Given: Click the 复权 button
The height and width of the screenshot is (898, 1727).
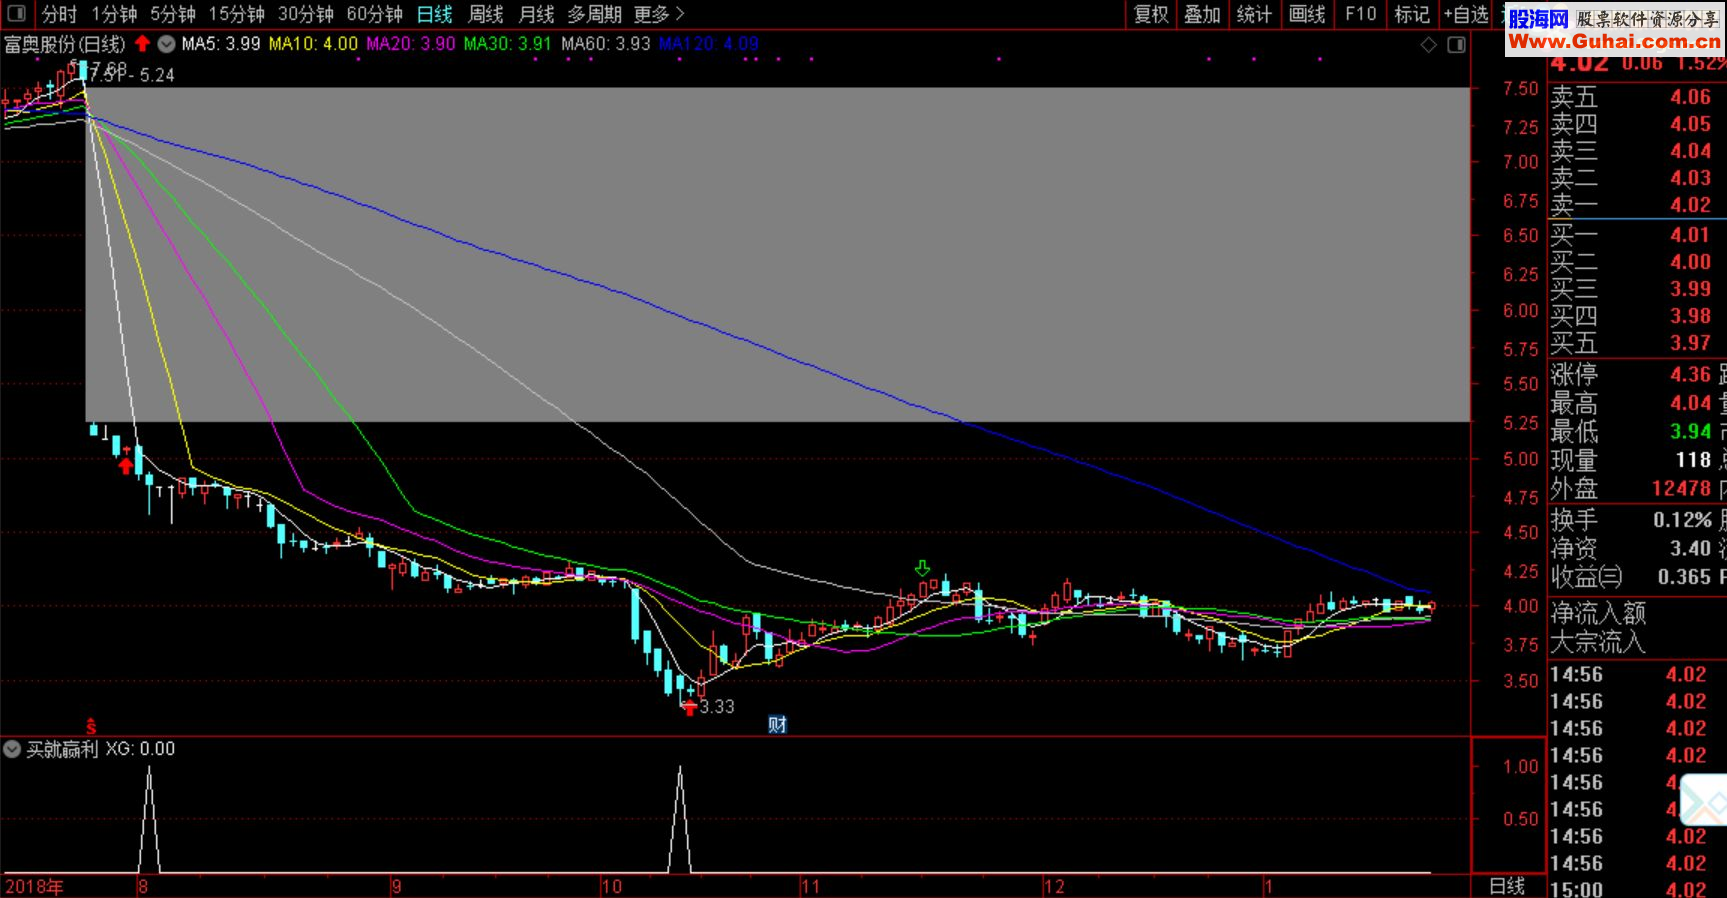Looking at the screenshot, I should (x=1151, y=14).
